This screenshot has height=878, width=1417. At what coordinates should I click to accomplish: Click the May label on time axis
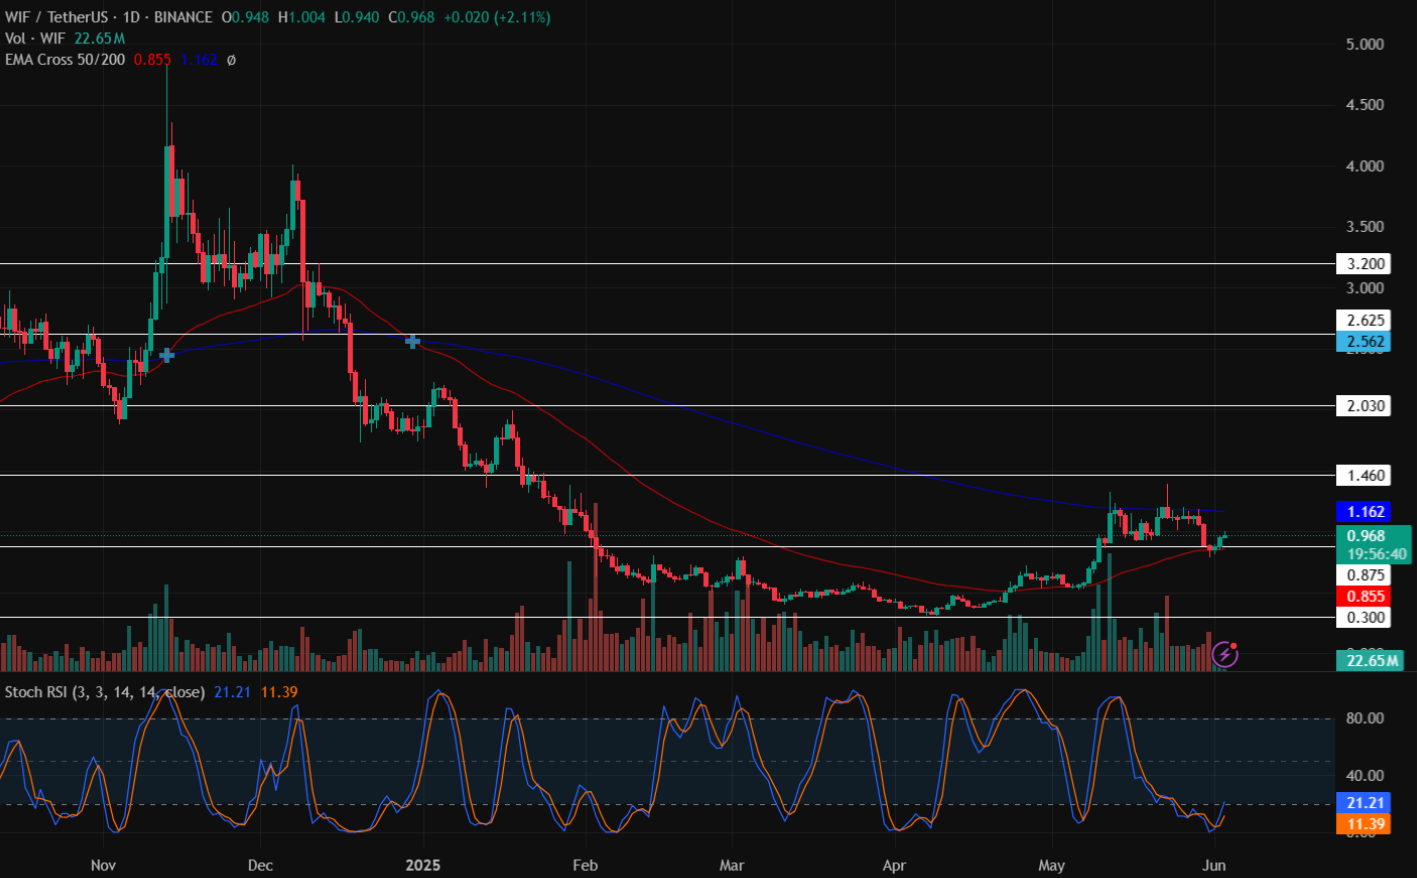1051,865
